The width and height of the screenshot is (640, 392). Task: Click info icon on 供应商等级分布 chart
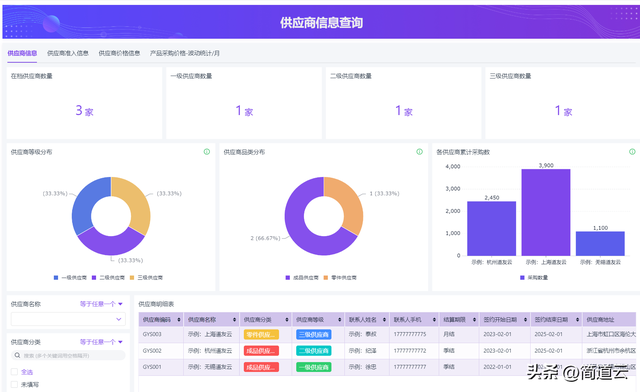pyautogui.click(x=207, y=152)
